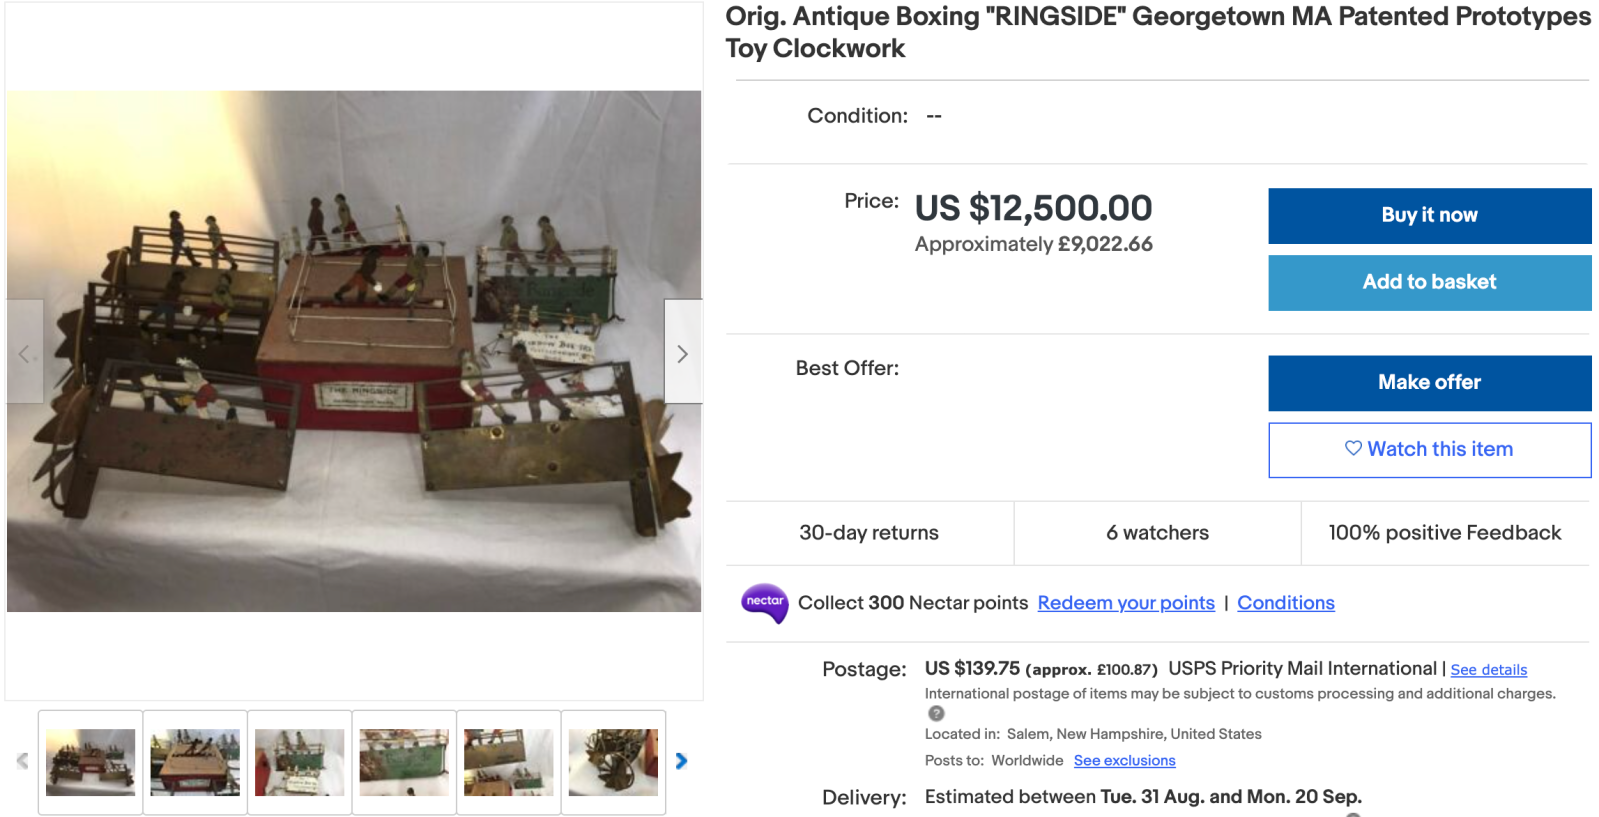This screenshot has width=1599, height=817.
Task: Click the Nectar logo icon
Action: tap(765, 603)
